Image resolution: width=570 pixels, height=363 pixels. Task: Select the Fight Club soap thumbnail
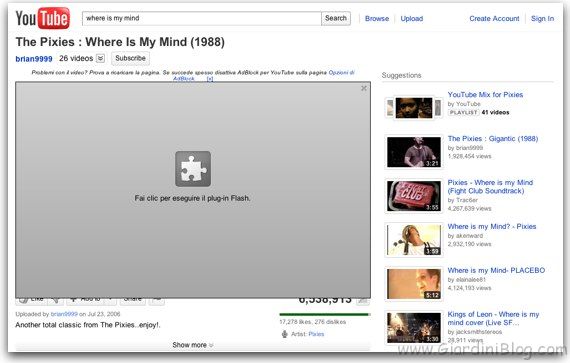414,196
